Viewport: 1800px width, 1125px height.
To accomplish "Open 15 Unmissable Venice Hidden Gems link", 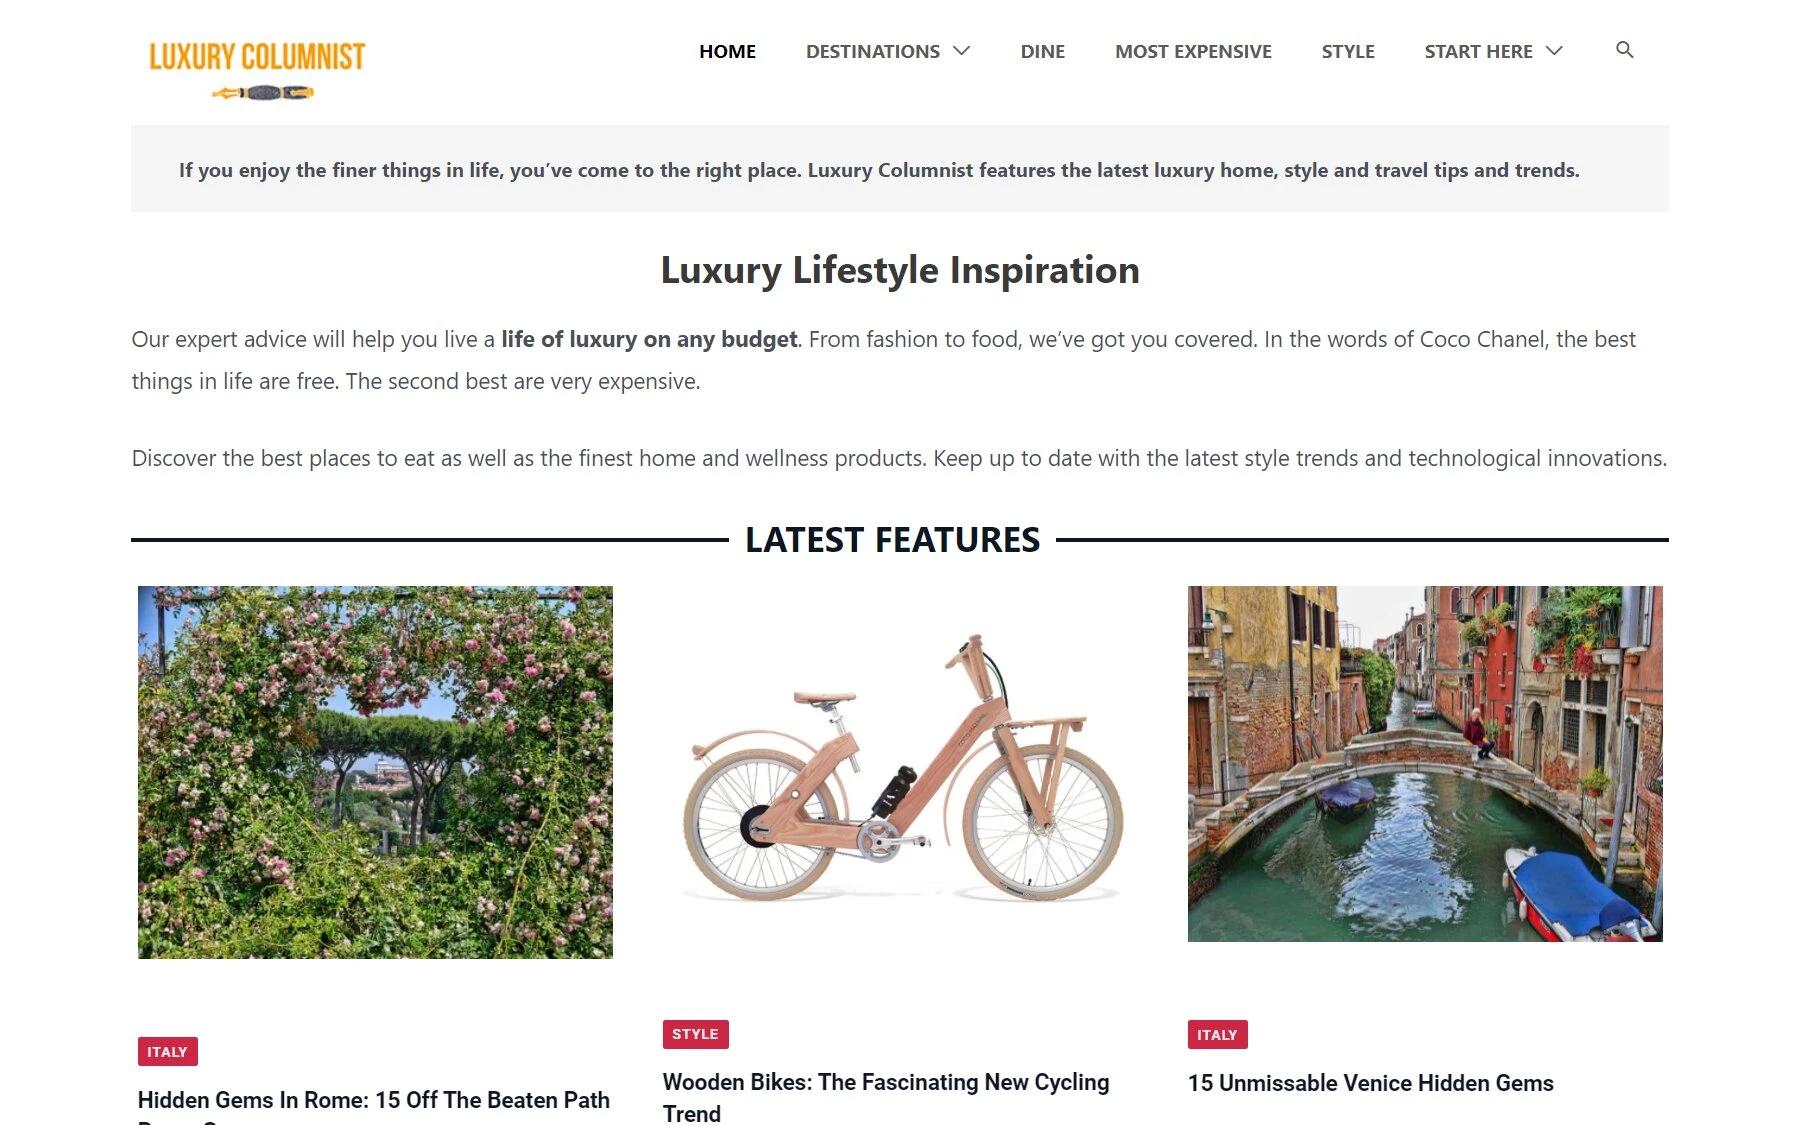I will point(1370,1083).
